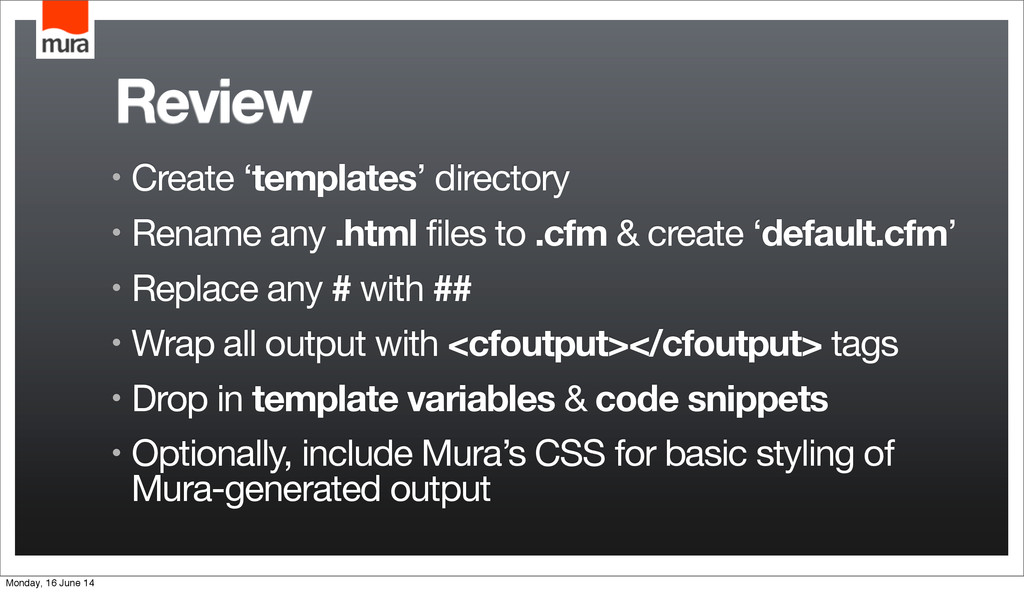
Task: Select the '<cfoutput></cfoutput>' tag text
Action: (x=635, y=344)
